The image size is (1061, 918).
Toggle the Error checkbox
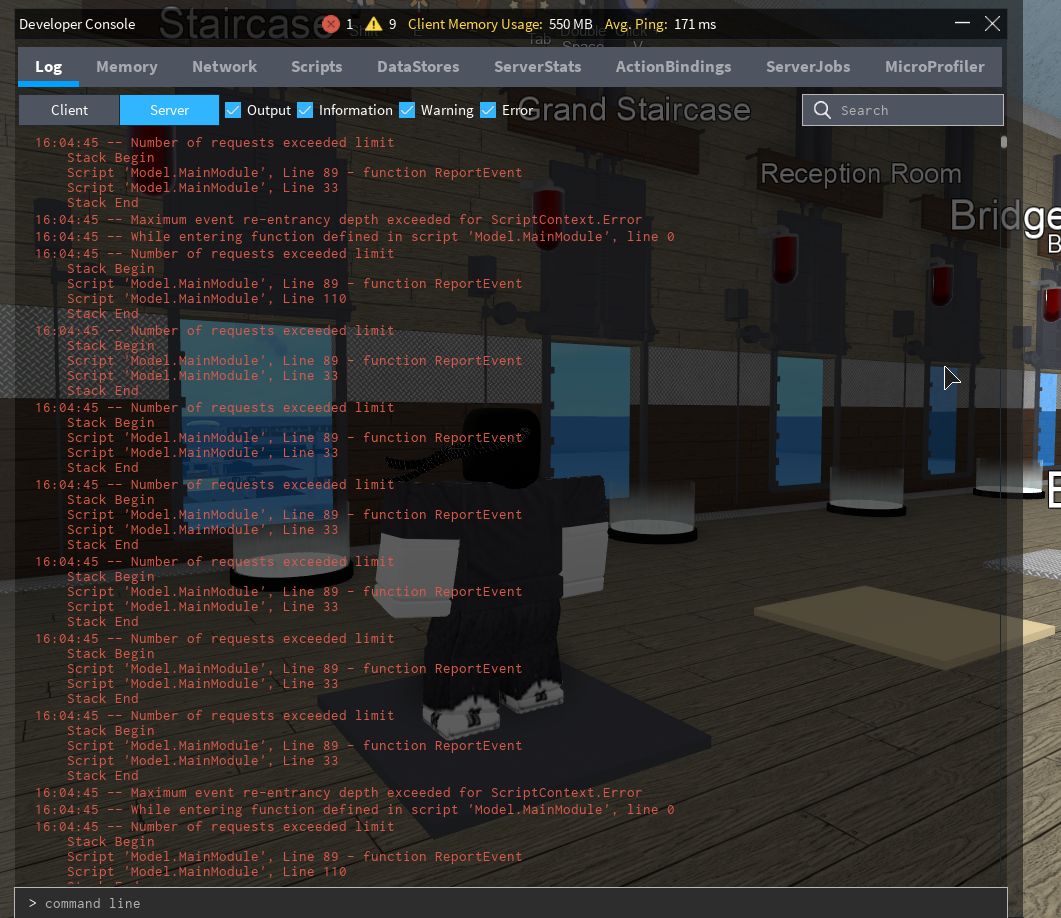(x=488, y=110)
